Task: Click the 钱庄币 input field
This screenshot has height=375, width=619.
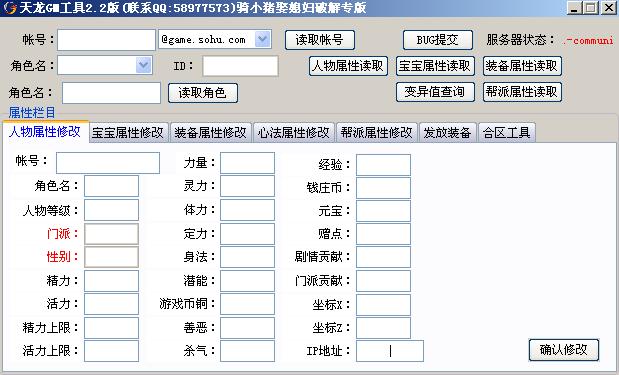Action: 383,188
